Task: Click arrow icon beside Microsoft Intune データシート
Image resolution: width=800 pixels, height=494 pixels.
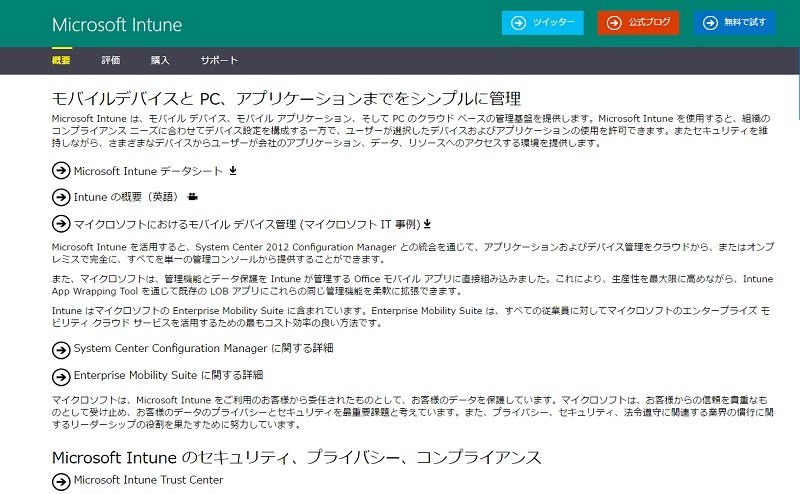Action: (61, 170)
